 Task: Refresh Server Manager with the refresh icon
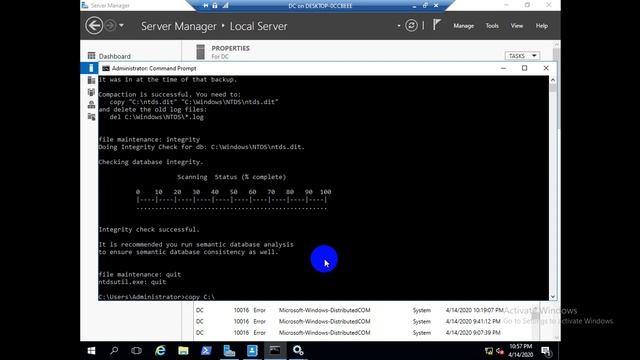411,25
